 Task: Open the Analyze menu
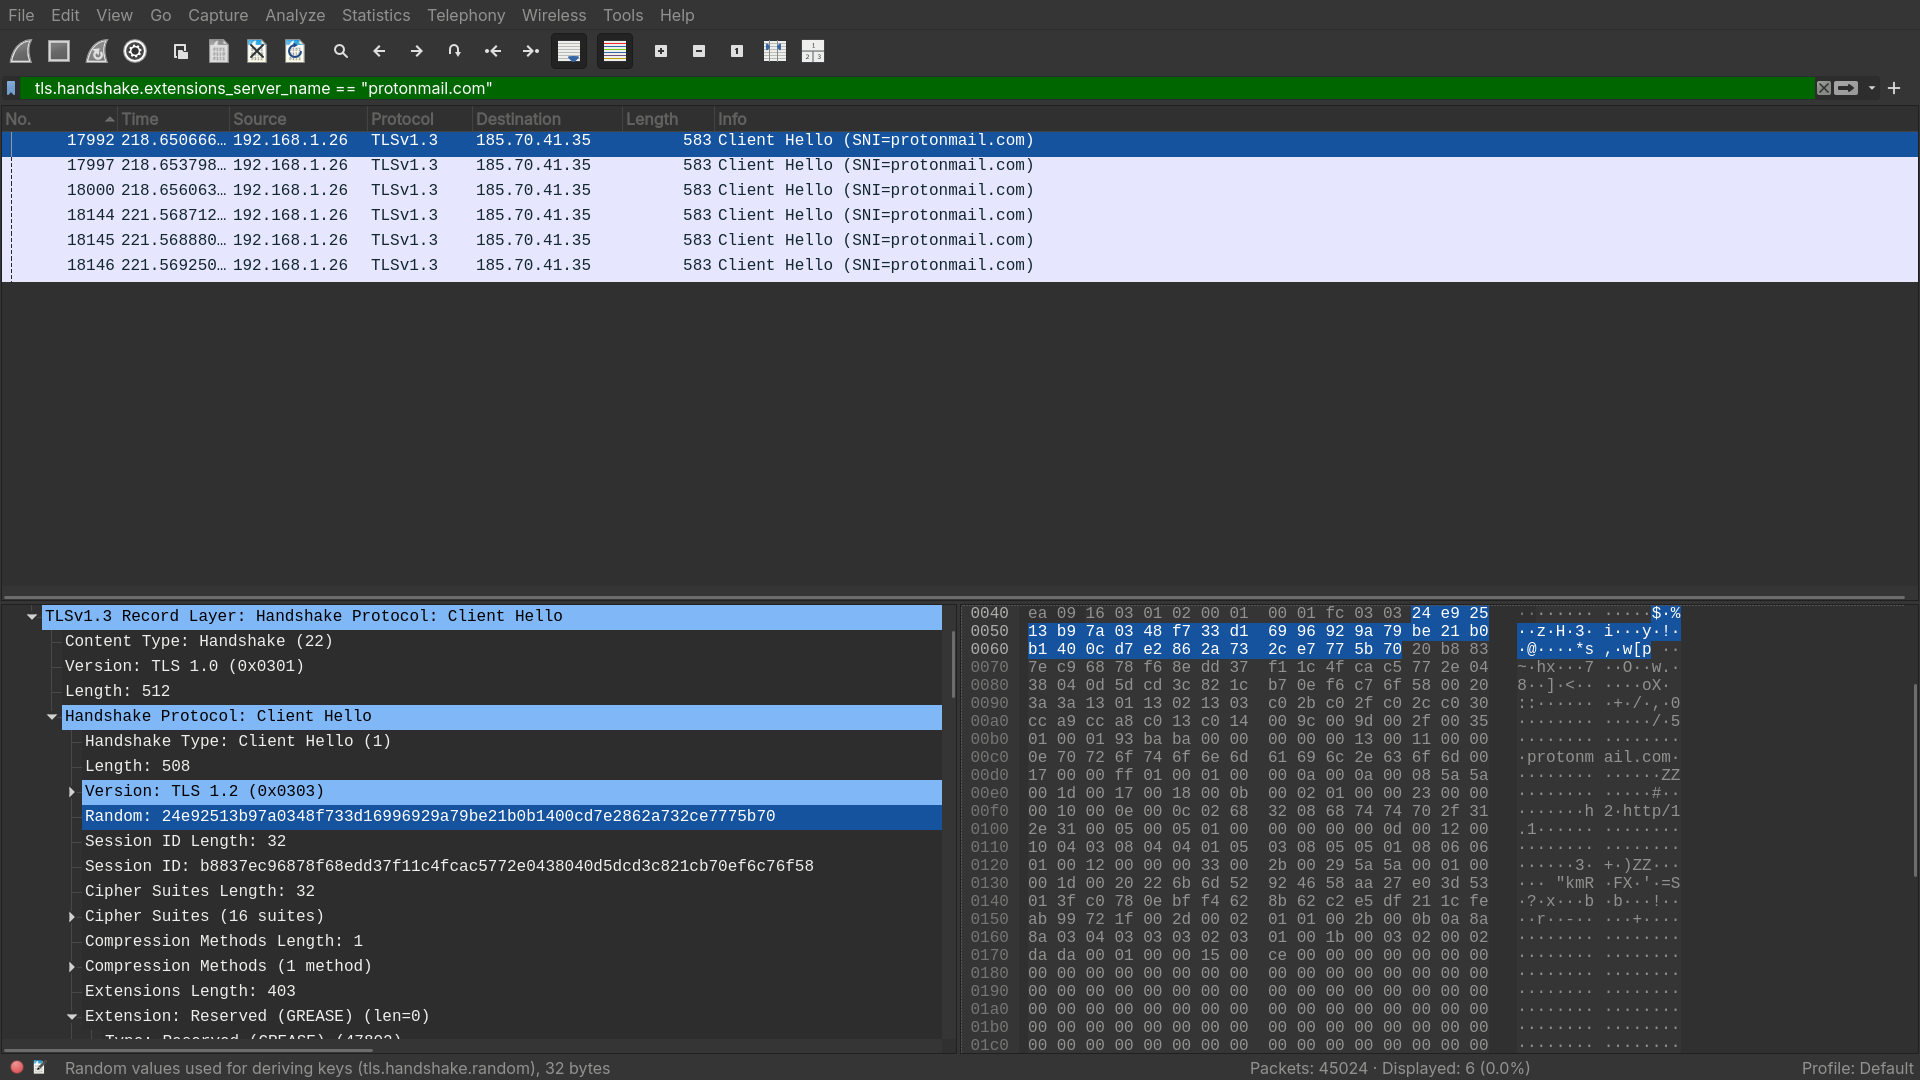point(295,15)
